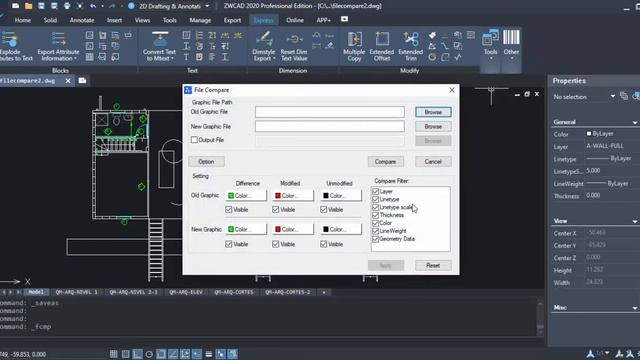Click the ribbon minimize icon after APP+

[344, 19]
